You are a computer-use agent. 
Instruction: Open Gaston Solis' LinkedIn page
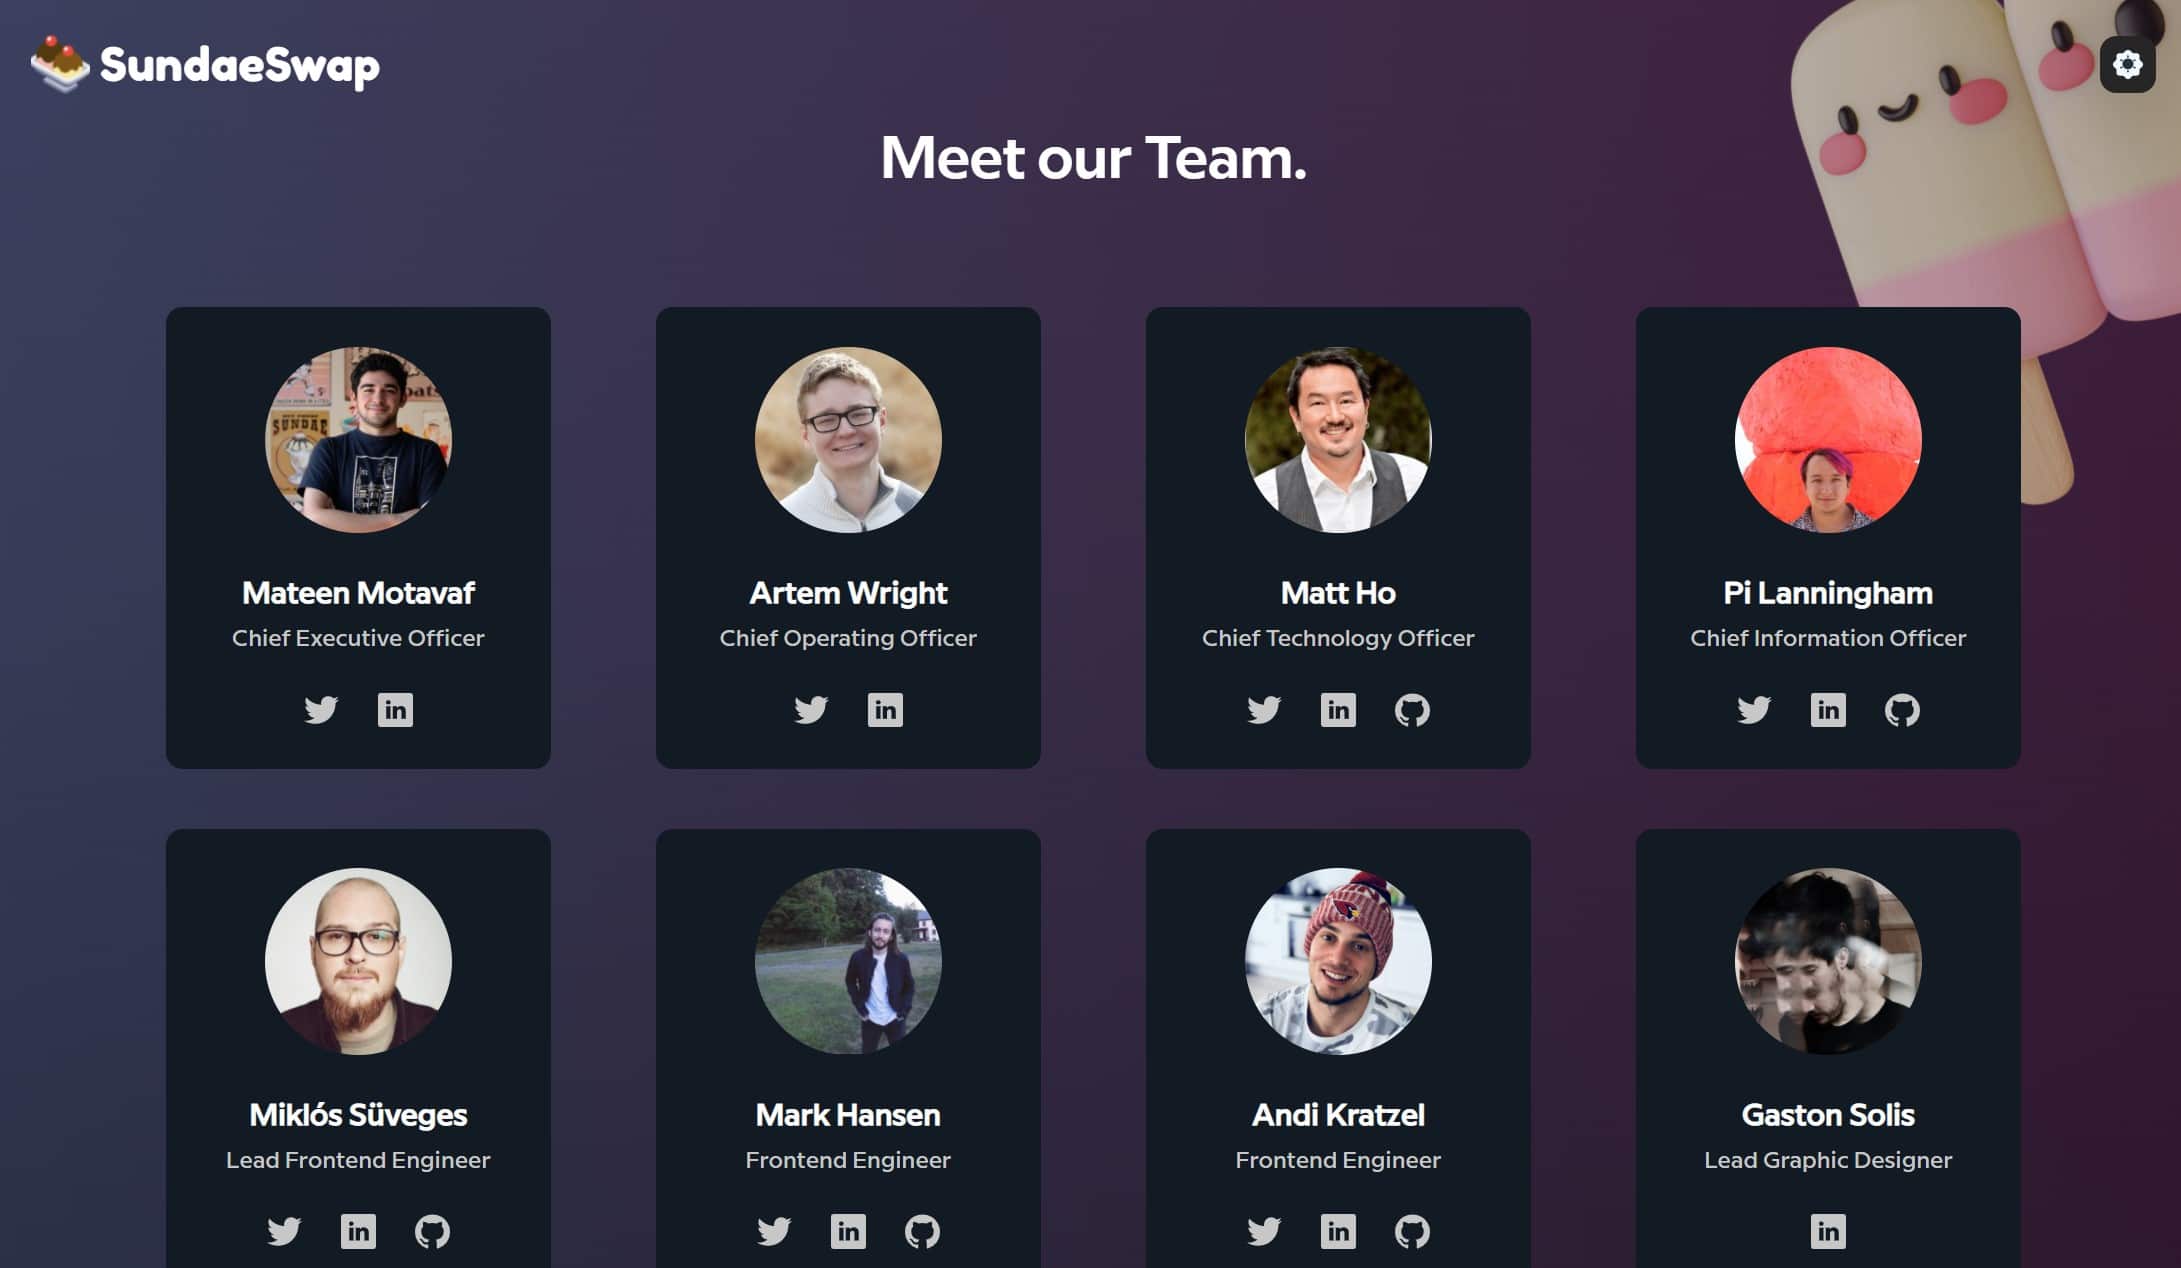1828,1231
